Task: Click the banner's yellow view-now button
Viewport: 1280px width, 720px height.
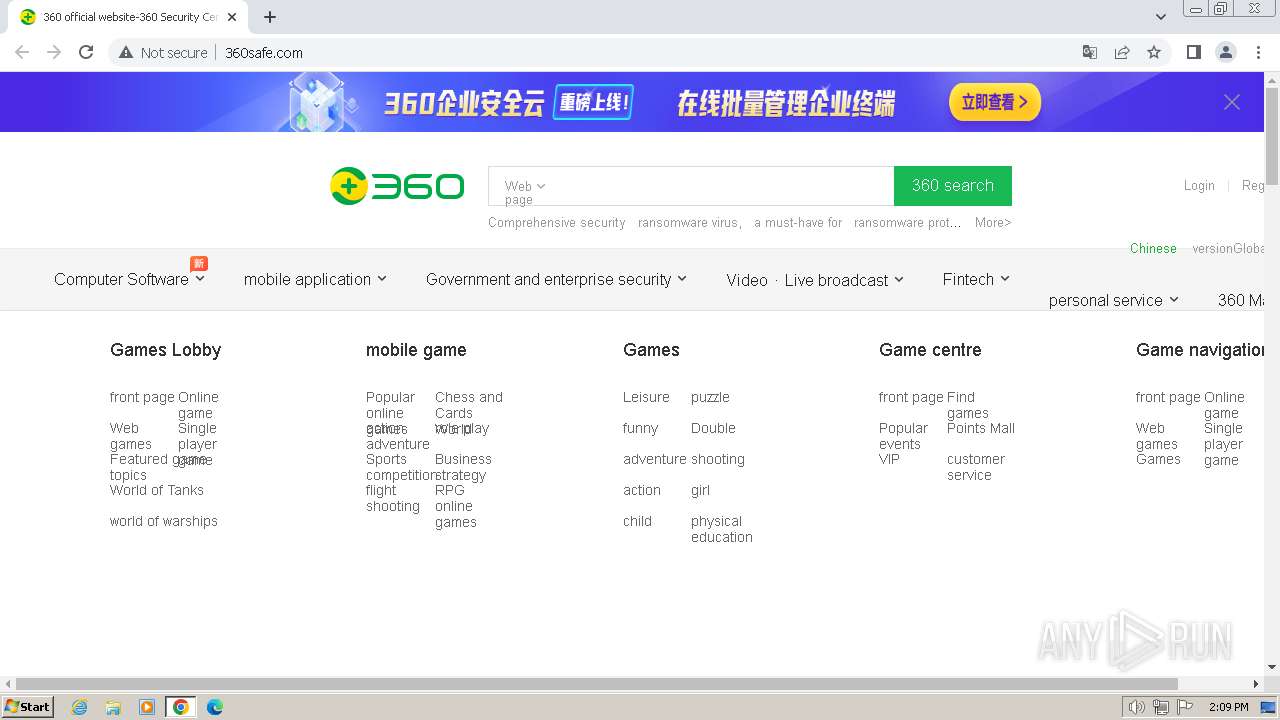Action: (995, 102)
